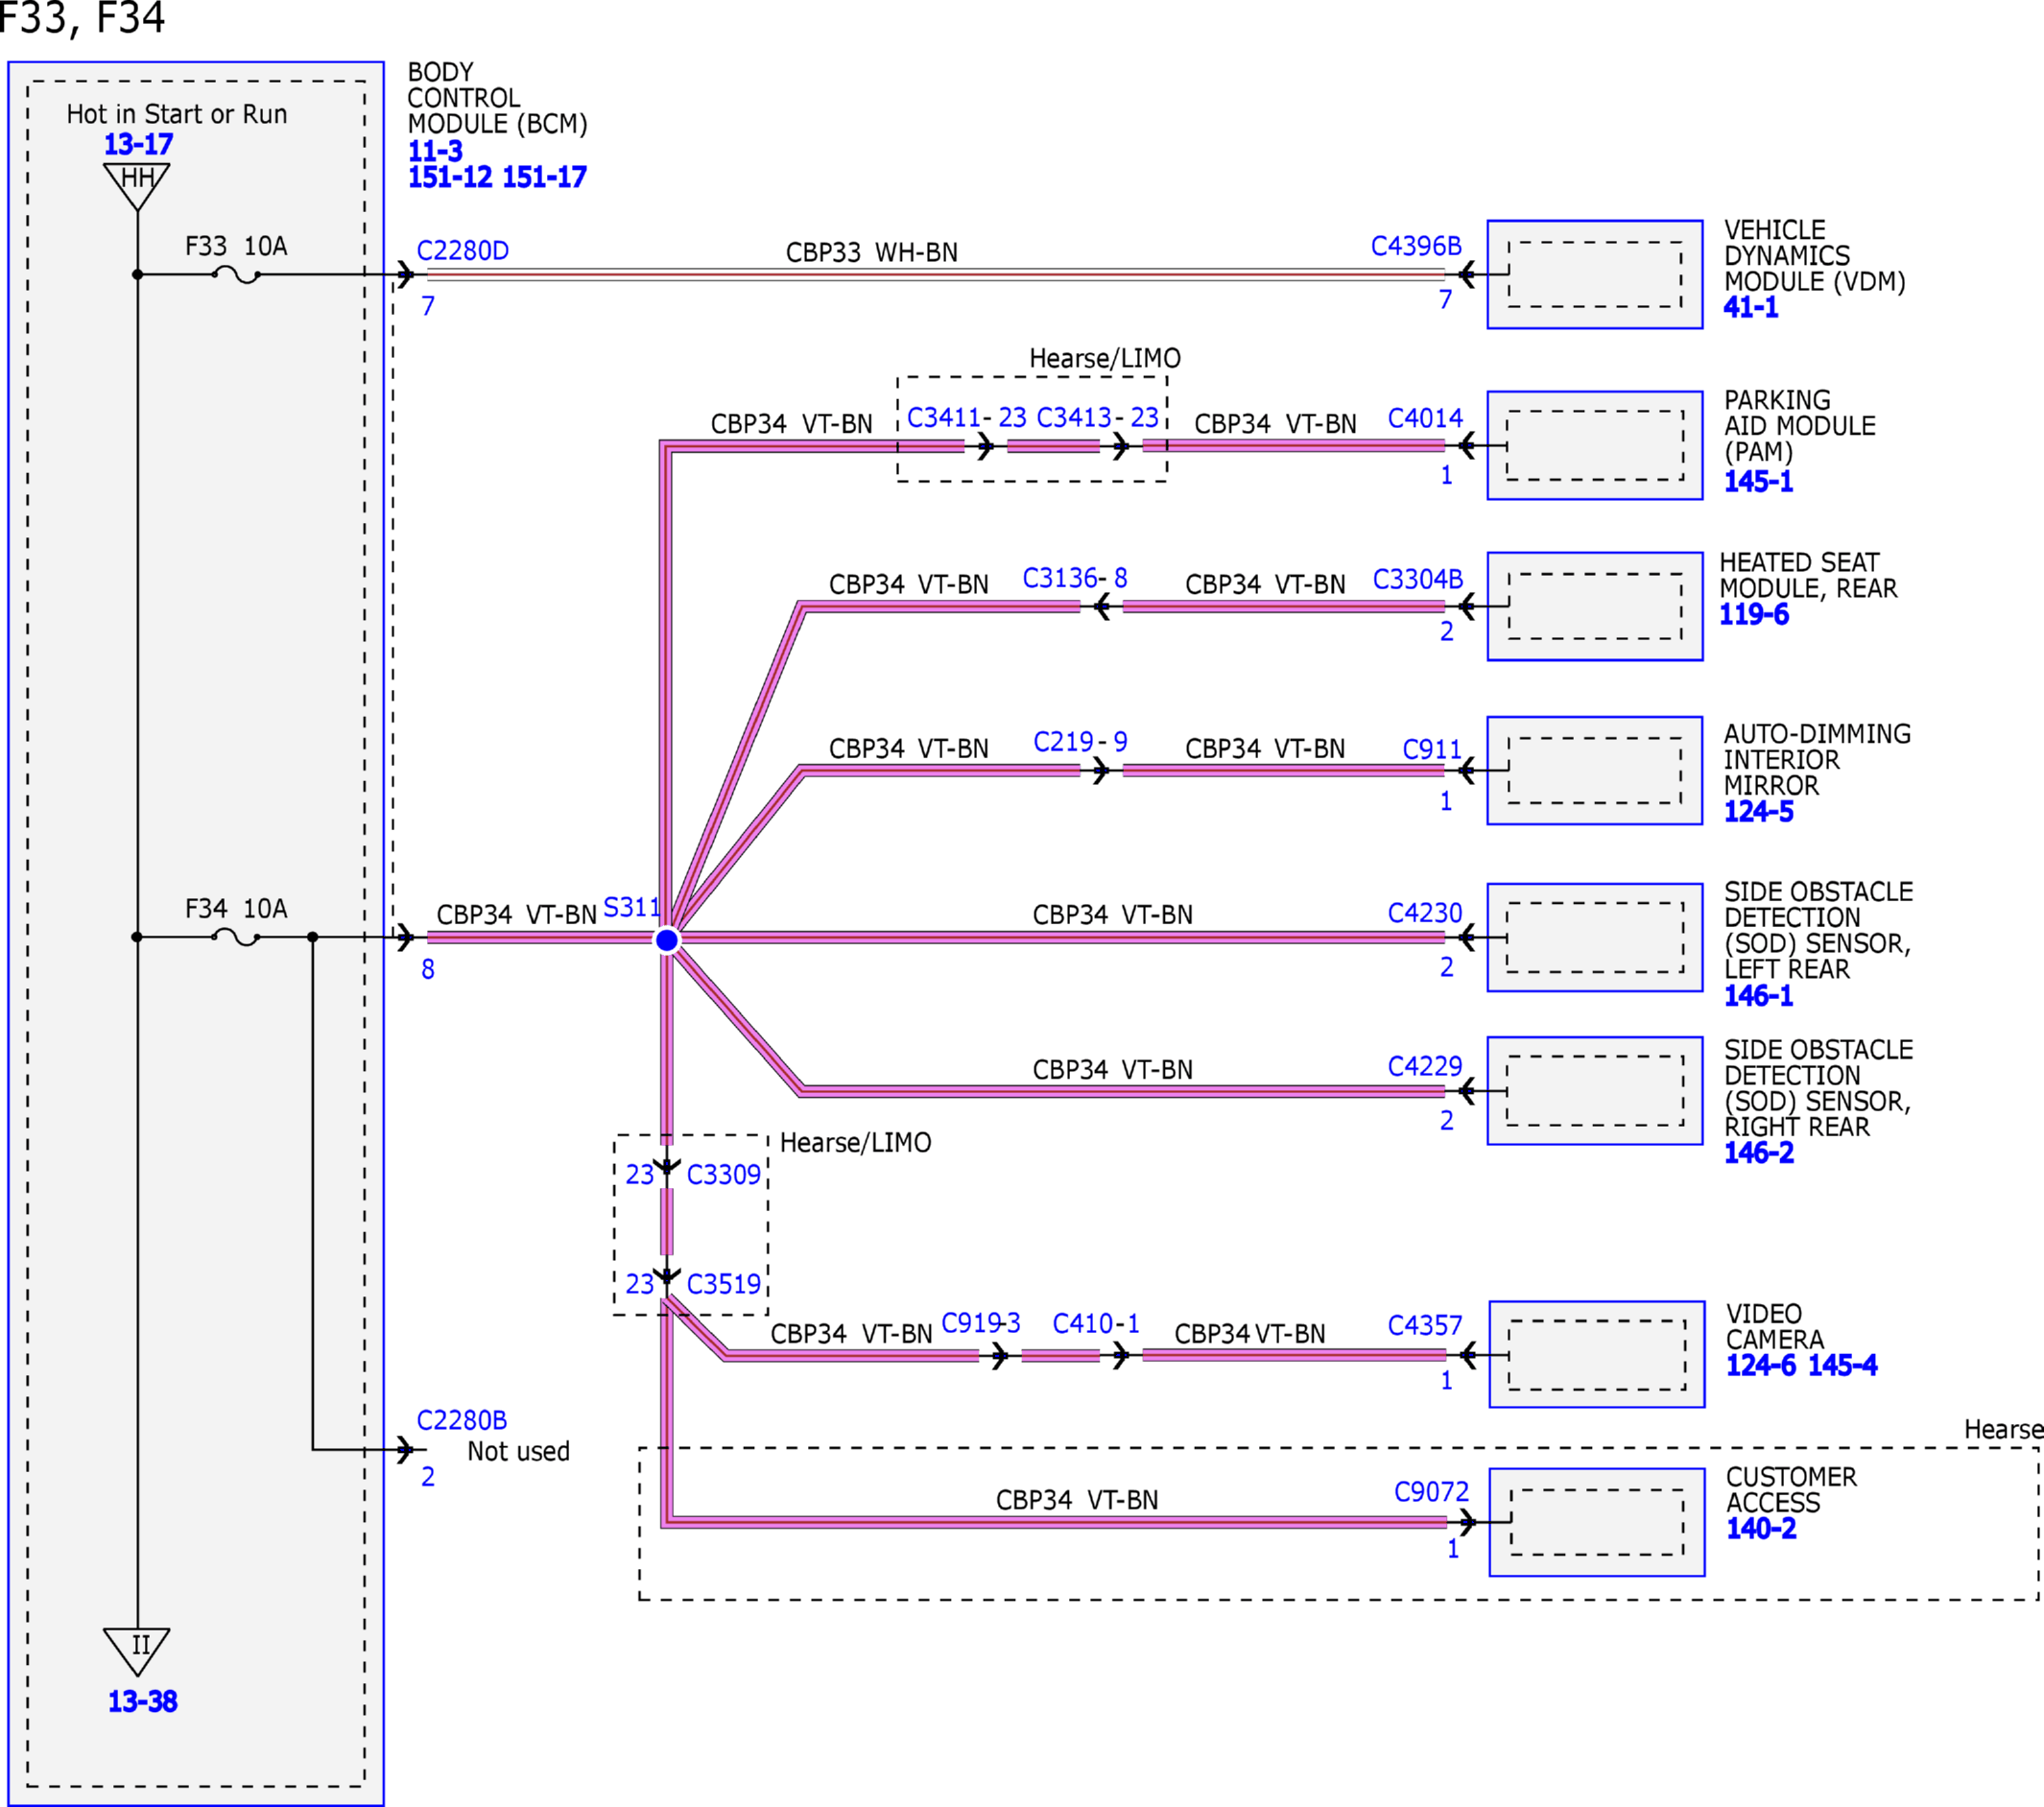Image resolution: width=2044 pixels, height=1807 pixels.
Task: Select connector label C4396B
Action: 1416,246
